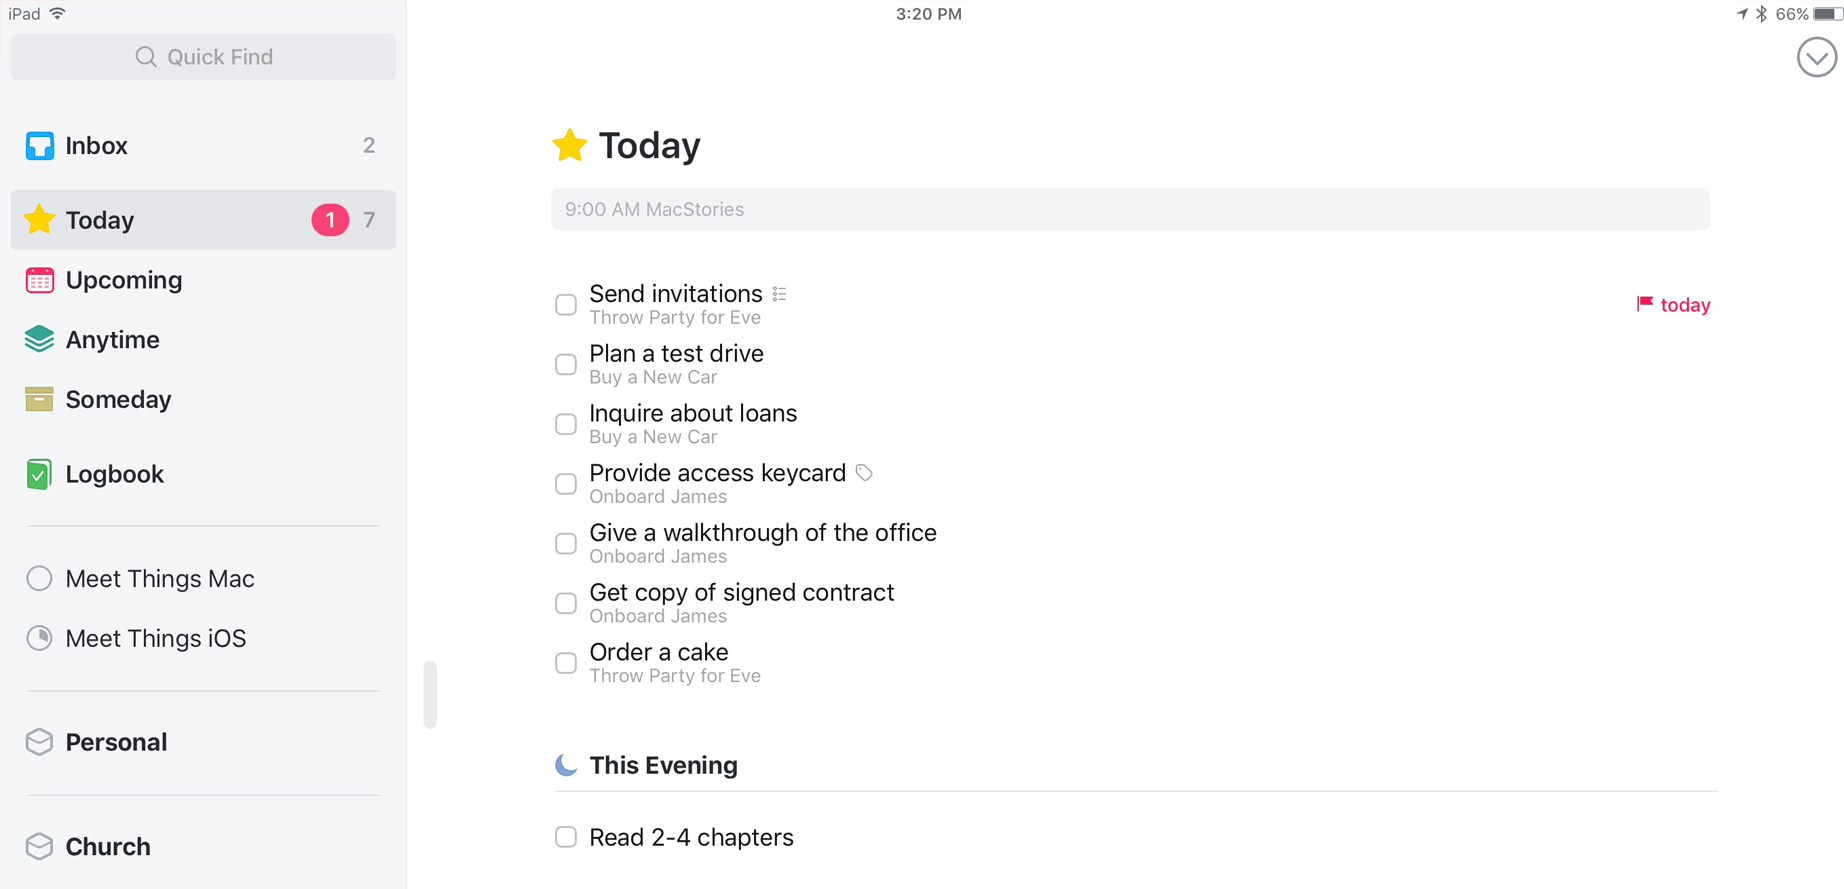Mark Plan a test drive complete
Screen dimensions: 1844x889
tap(566, 365)
